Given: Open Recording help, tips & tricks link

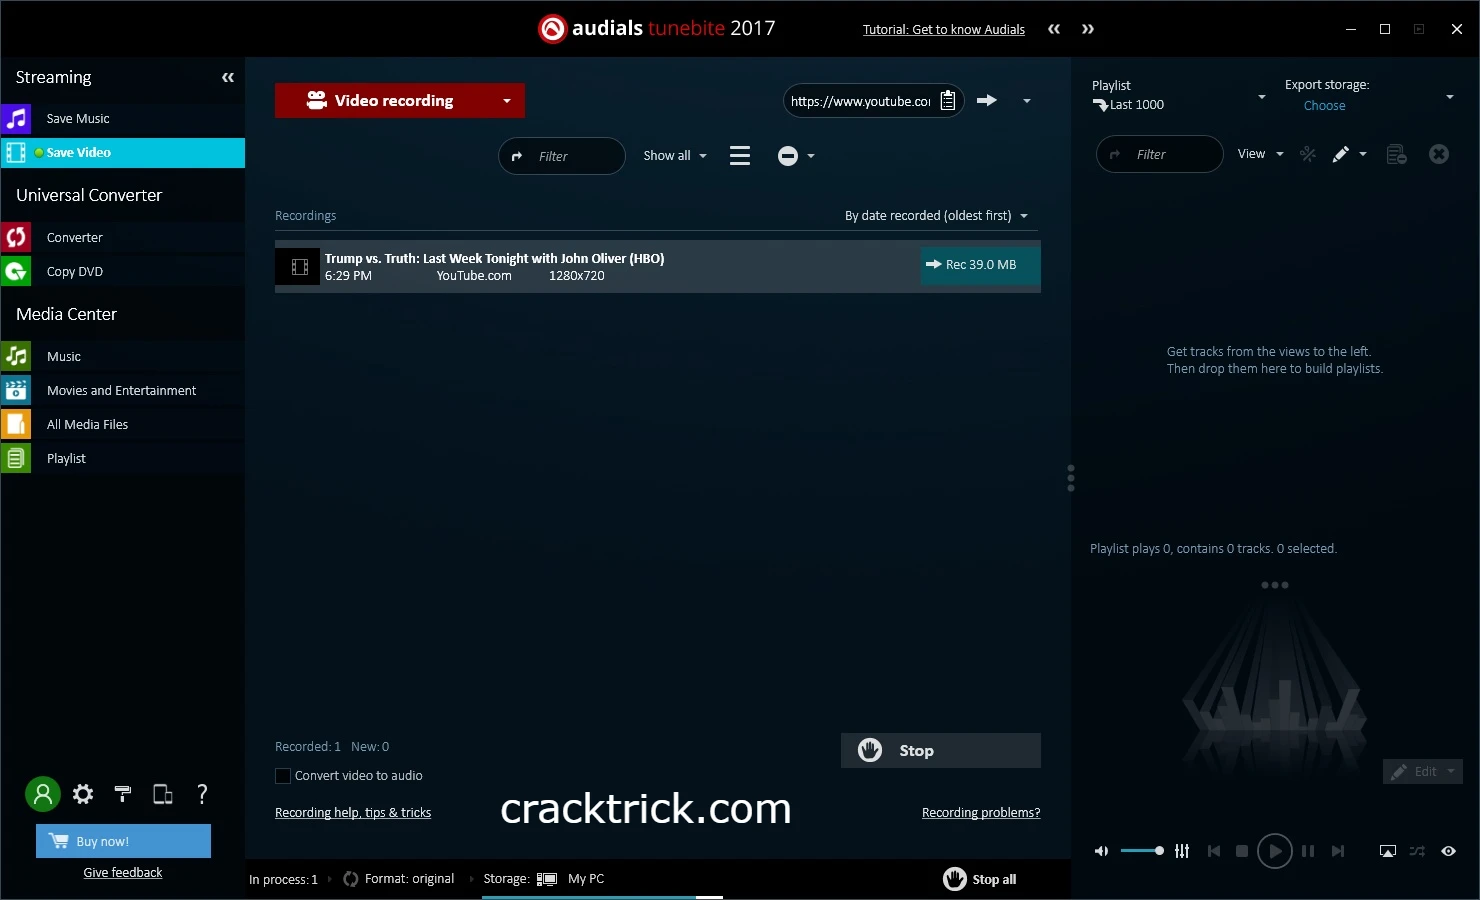Looking at the screenshot, I should [x=353, y=812].
